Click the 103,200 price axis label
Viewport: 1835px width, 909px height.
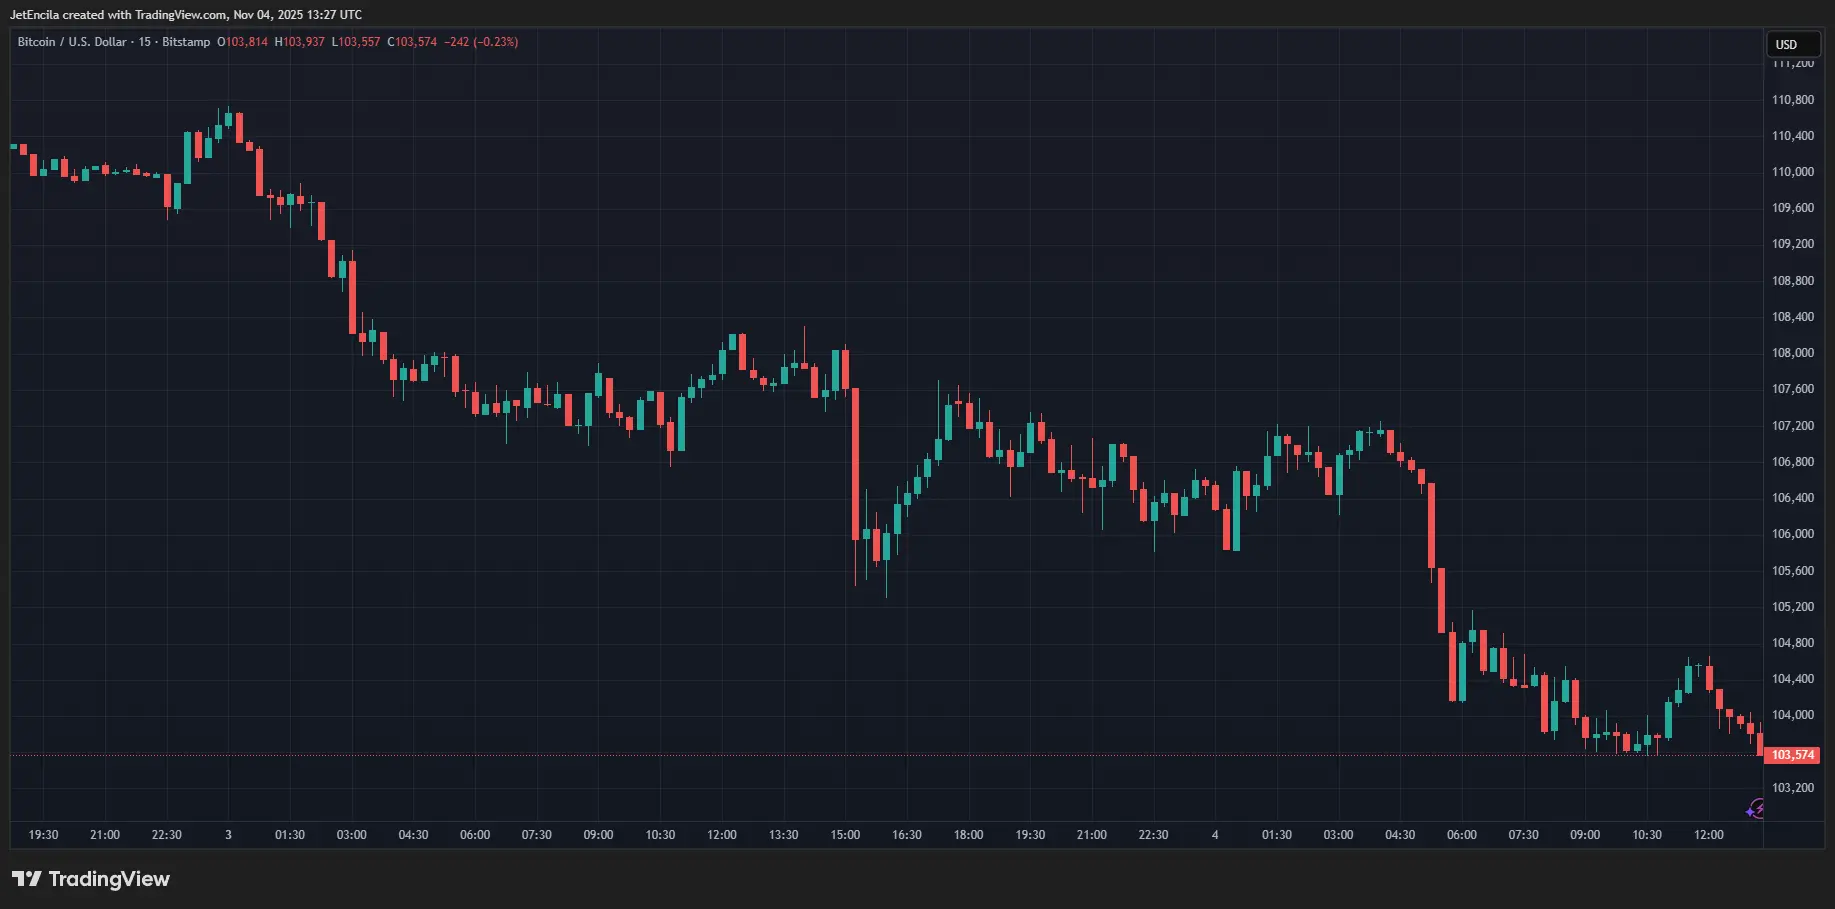point(1793,788)
